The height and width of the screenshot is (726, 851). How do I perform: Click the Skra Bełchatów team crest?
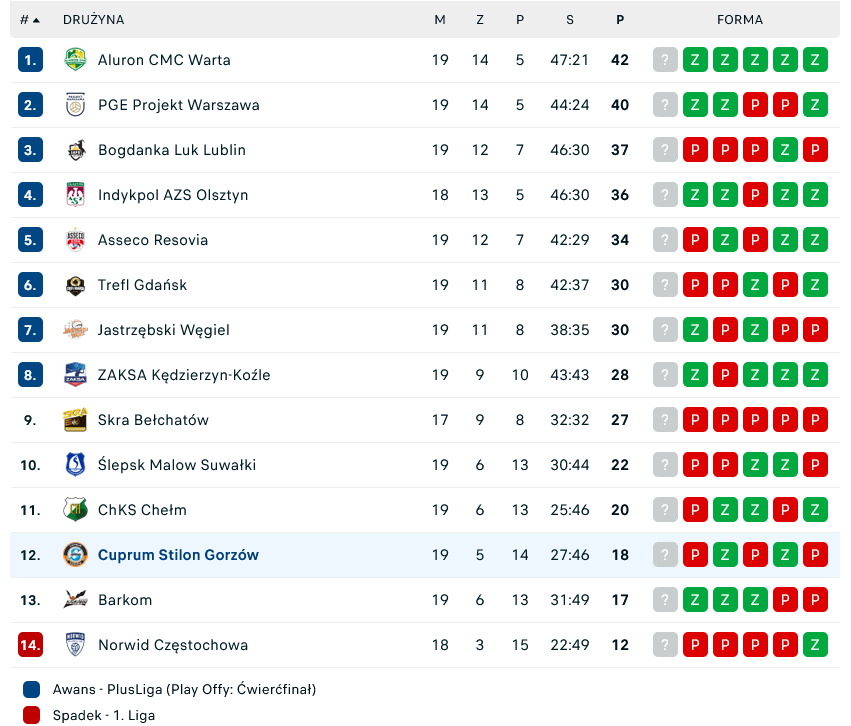(75, 420)
